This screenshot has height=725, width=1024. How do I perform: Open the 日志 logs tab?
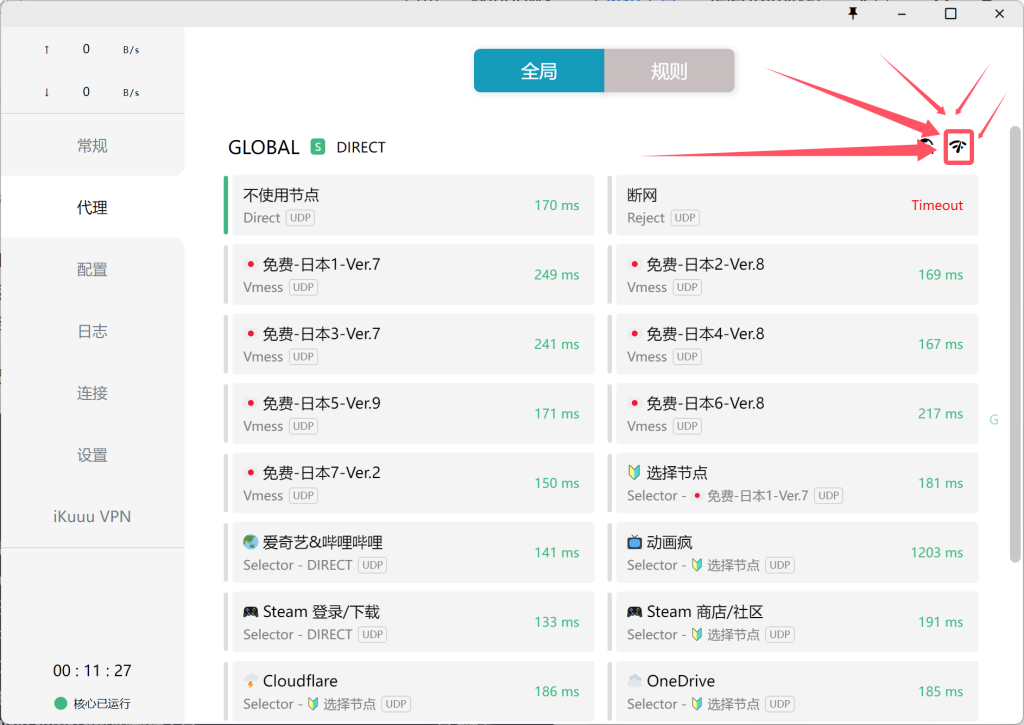pyautogui.click(x=92, y=332)
